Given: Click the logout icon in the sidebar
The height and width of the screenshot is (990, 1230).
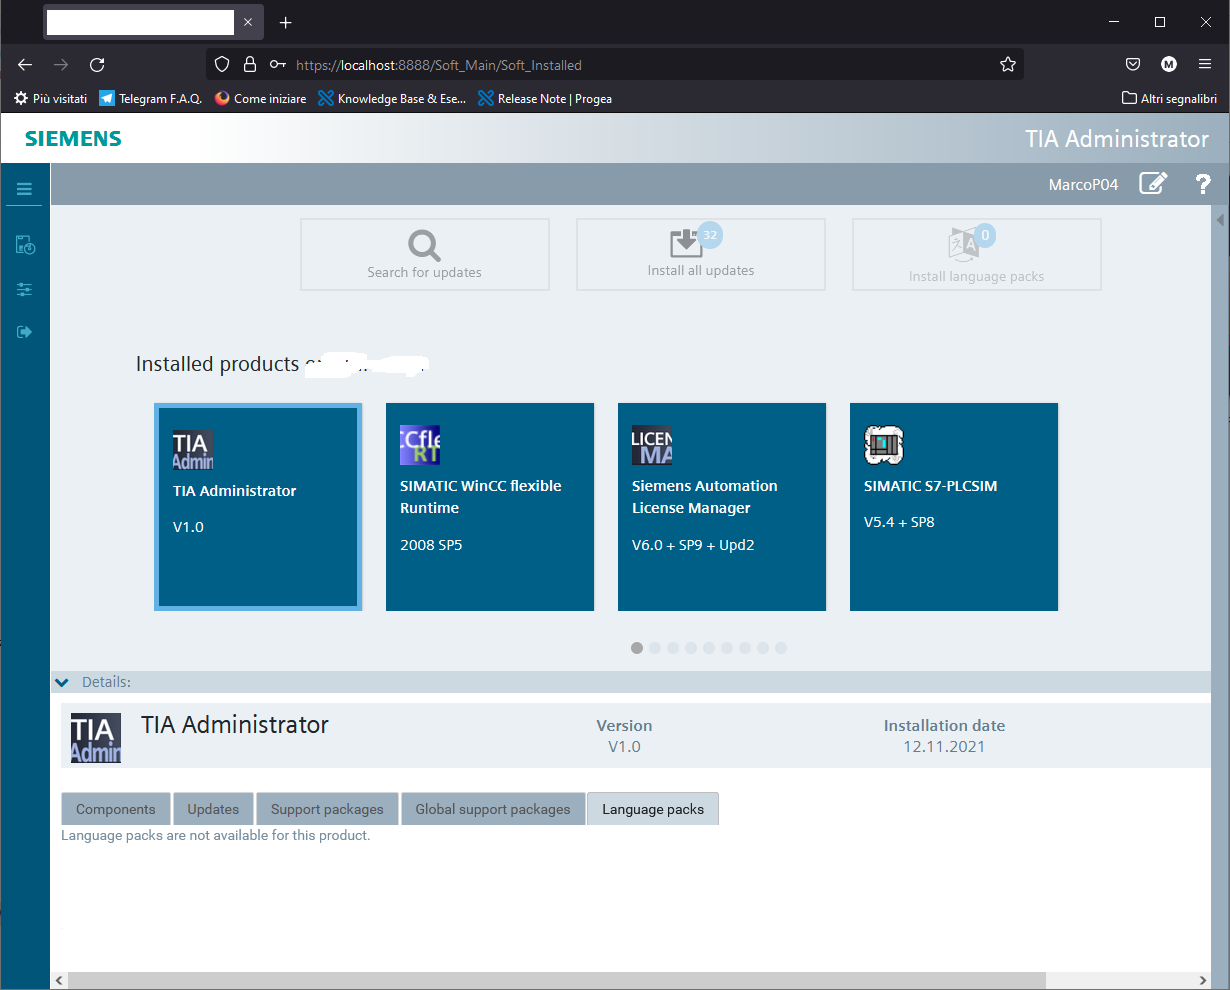Looking at the screenshot, I should tap(25, 332).
